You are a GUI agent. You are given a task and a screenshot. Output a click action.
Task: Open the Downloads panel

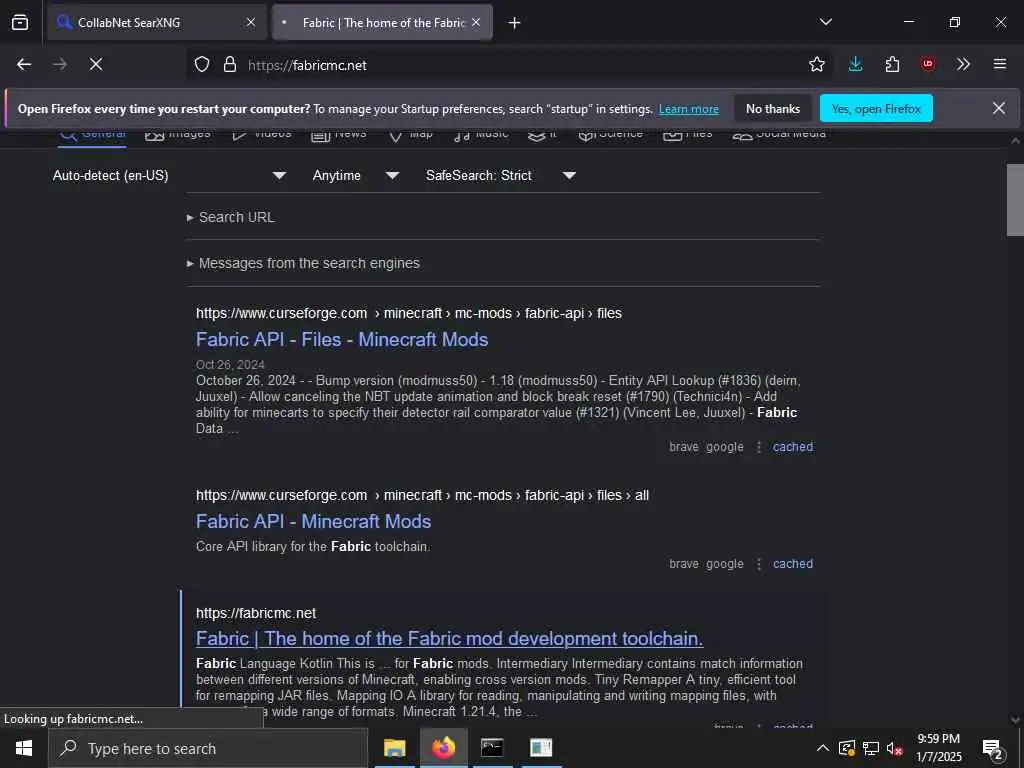856,64
